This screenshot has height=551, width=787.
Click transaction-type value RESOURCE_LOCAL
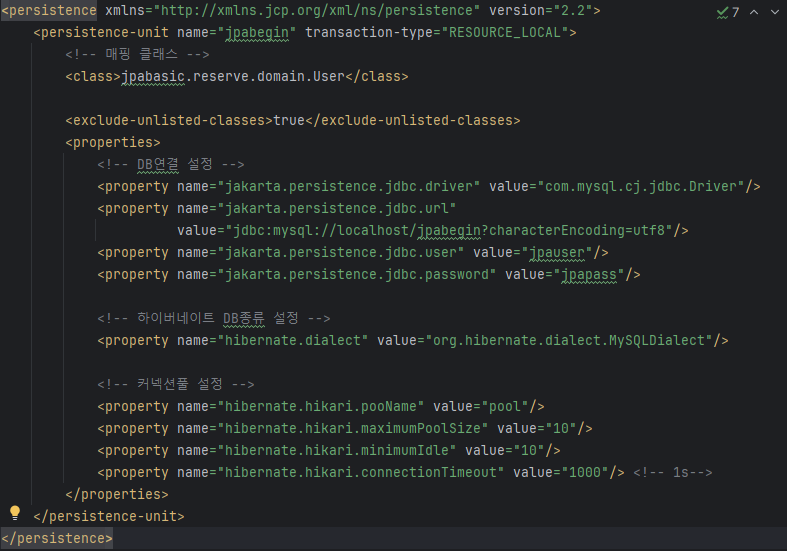(504, 33)
